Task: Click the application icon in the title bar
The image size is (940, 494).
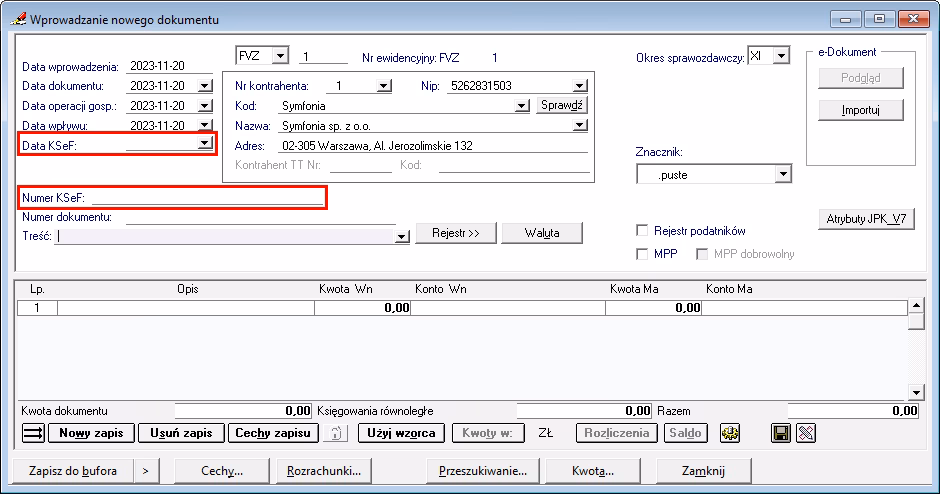Action: pos(19,19)
